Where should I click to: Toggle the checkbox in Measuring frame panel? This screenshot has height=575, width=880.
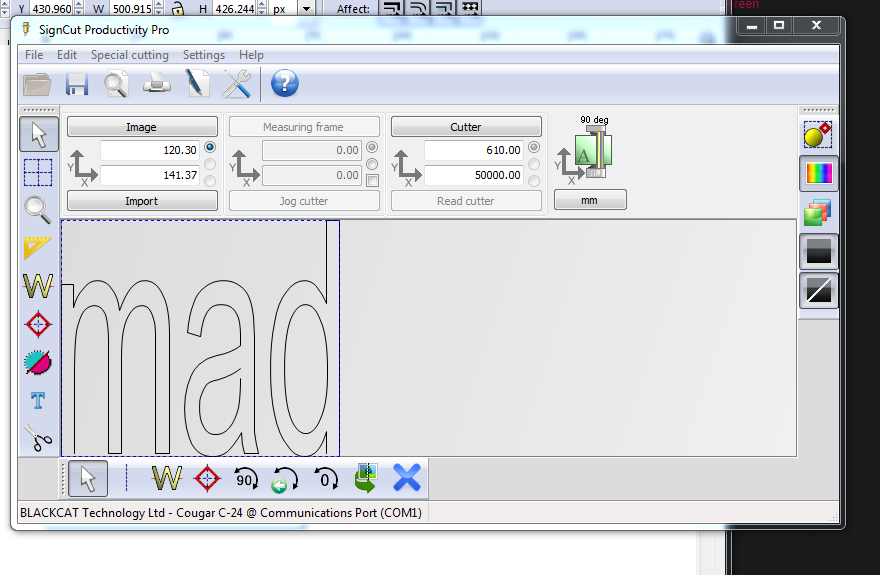pos(372,181)
